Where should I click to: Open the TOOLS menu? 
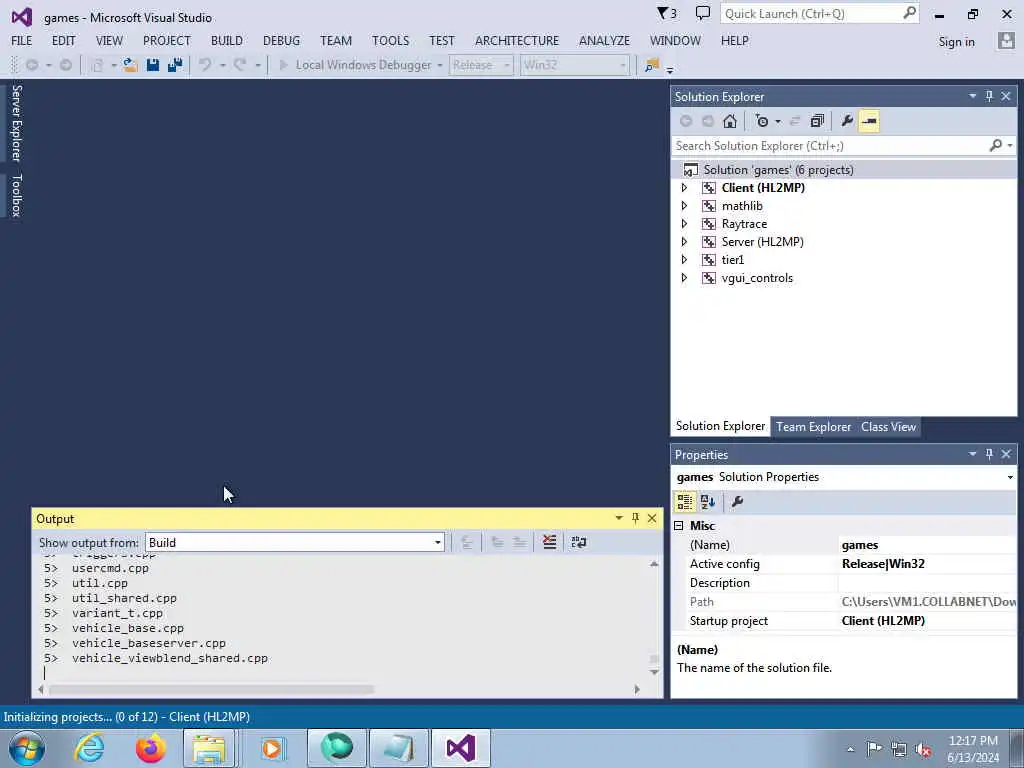391,40
